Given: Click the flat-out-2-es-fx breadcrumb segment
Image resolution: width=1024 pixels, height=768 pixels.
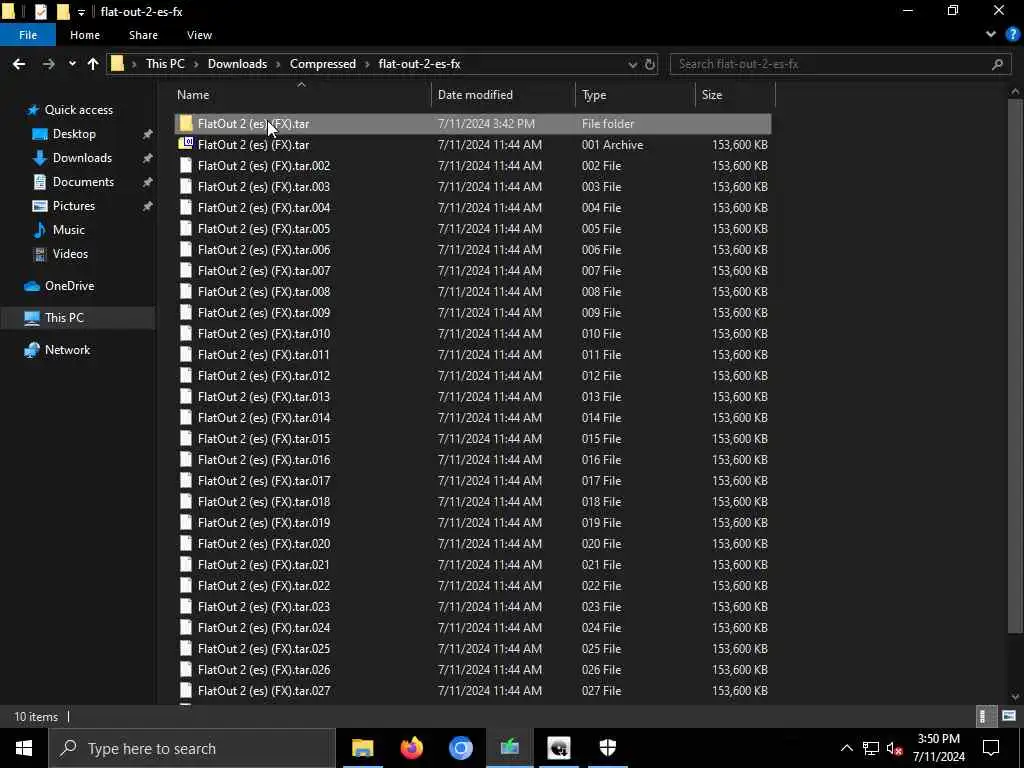Looking at the screenshot, I should click(x=419, y=64).
